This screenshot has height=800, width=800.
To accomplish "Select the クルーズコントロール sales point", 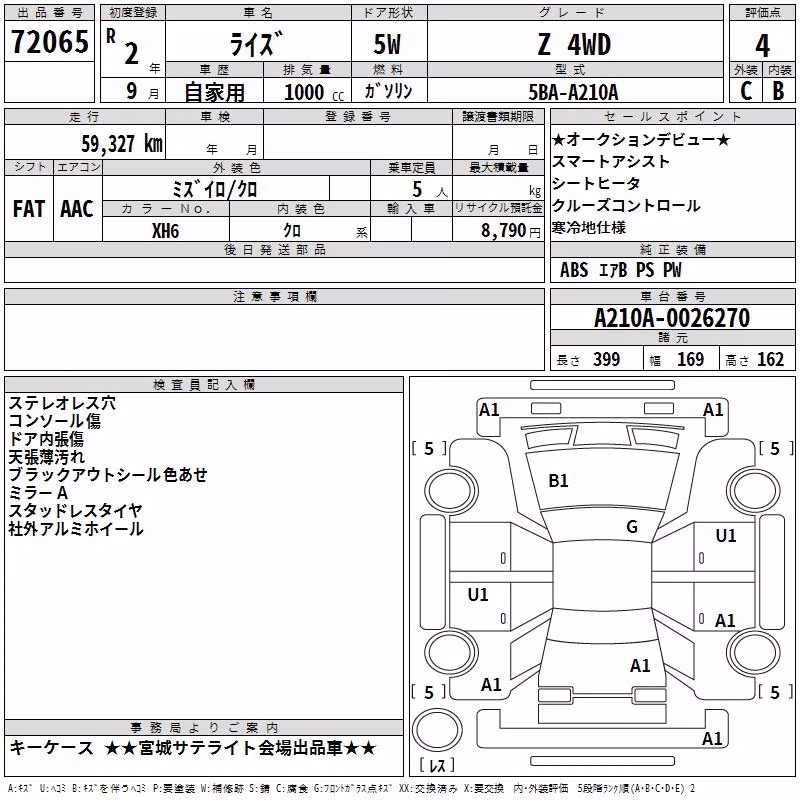I will (x=626, y=206).
